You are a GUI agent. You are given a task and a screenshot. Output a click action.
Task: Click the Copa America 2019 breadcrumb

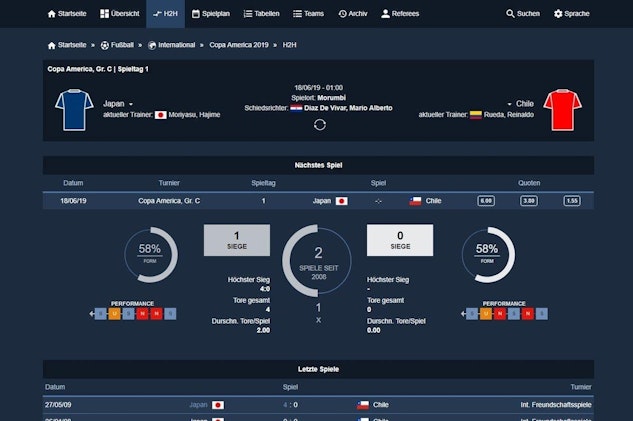click(239, 45)
